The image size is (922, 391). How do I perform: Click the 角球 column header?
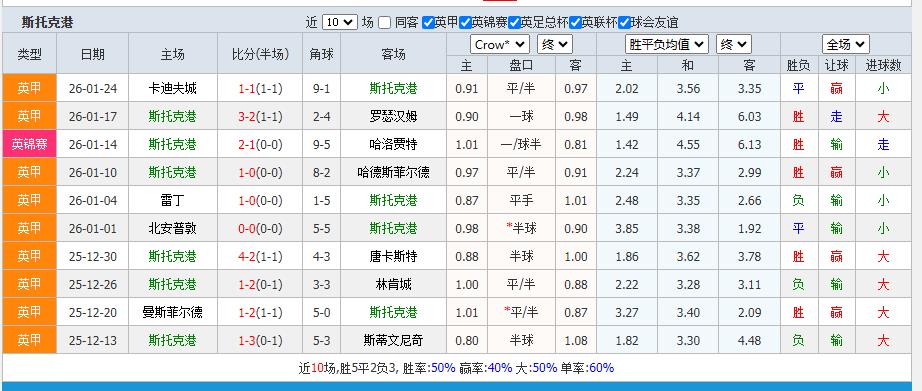(x=322, y=54)
